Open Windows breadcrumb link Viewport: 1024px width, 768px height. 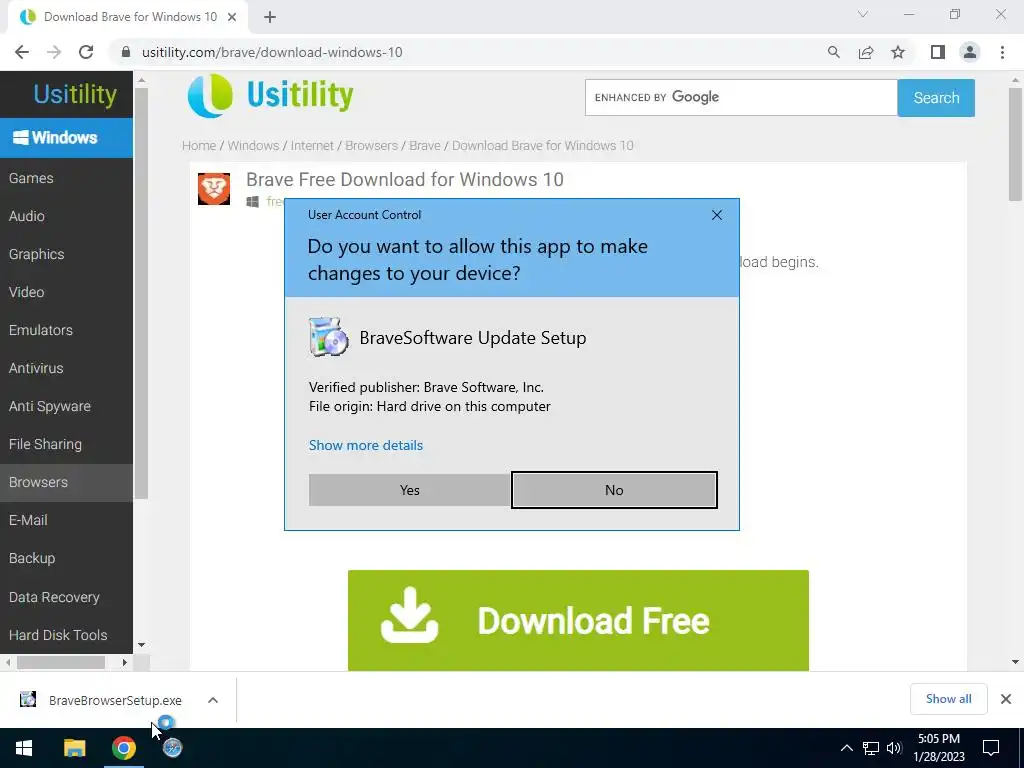253,146
